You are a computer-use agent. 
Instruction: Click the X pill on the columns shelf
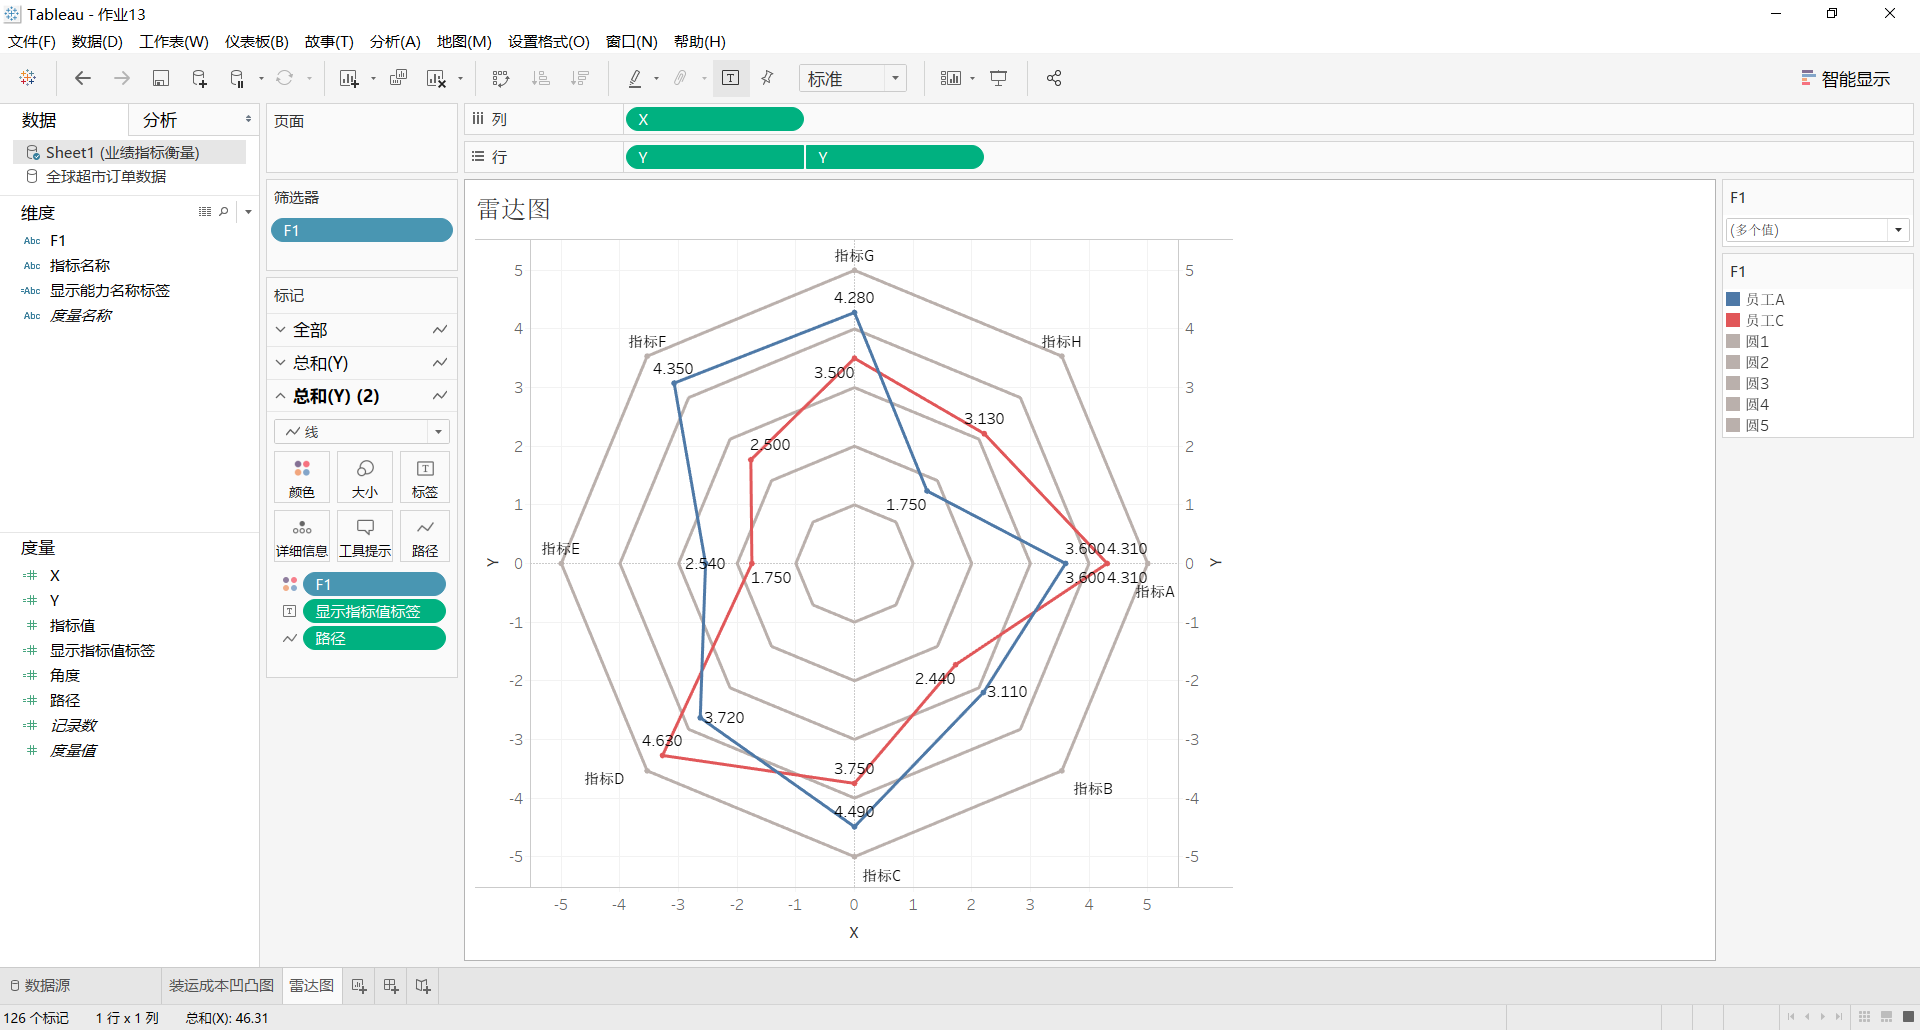[714, 119]
